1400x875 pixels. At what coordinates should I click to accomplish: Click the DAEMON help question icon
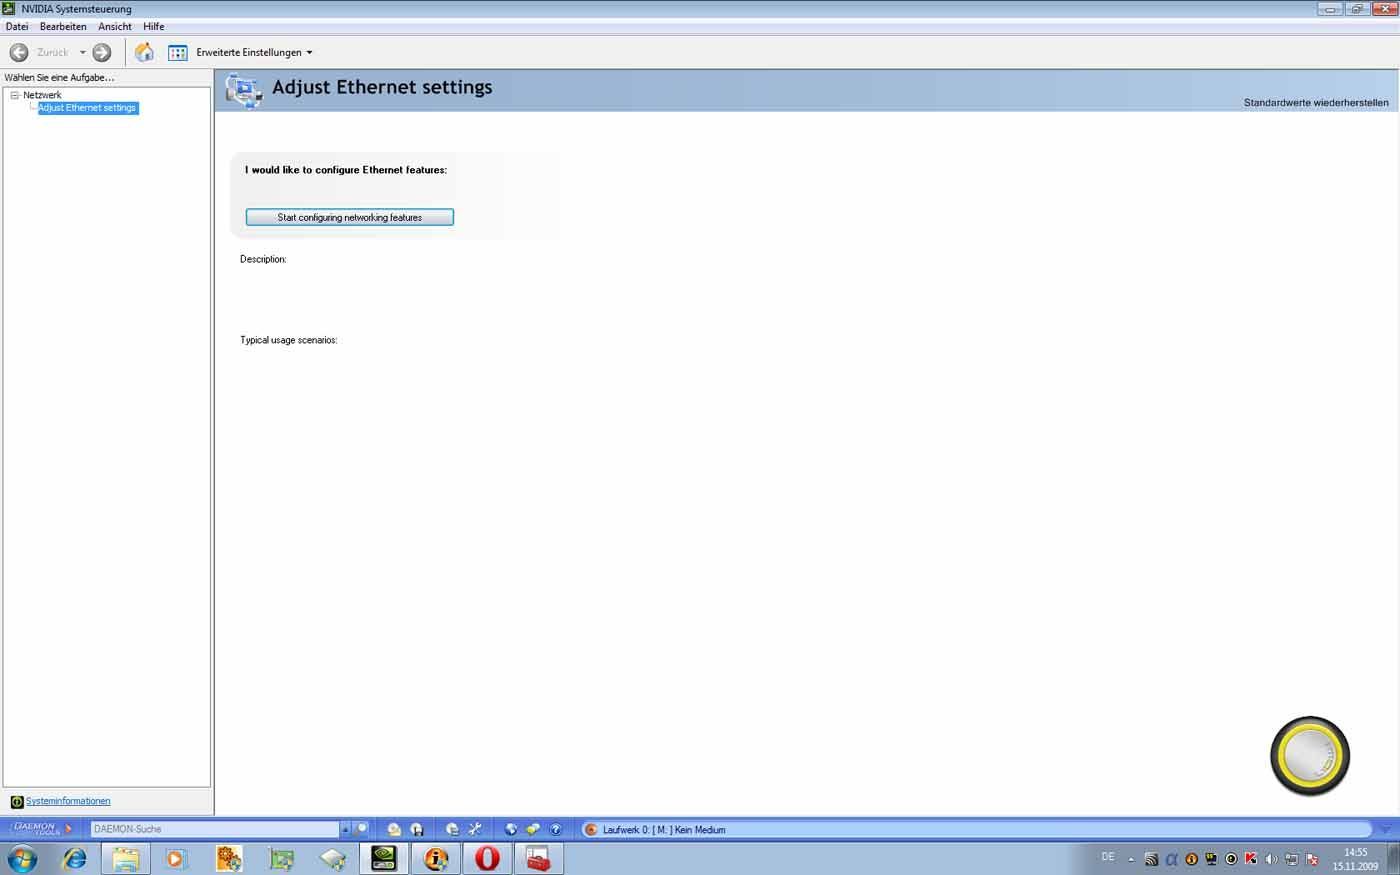pyautogui.click(x=556, y=829)
